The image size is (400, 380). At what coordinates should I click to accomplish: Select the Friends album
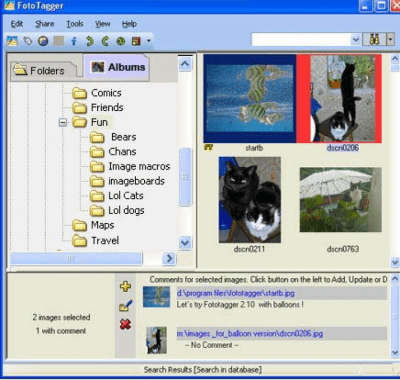107,108
